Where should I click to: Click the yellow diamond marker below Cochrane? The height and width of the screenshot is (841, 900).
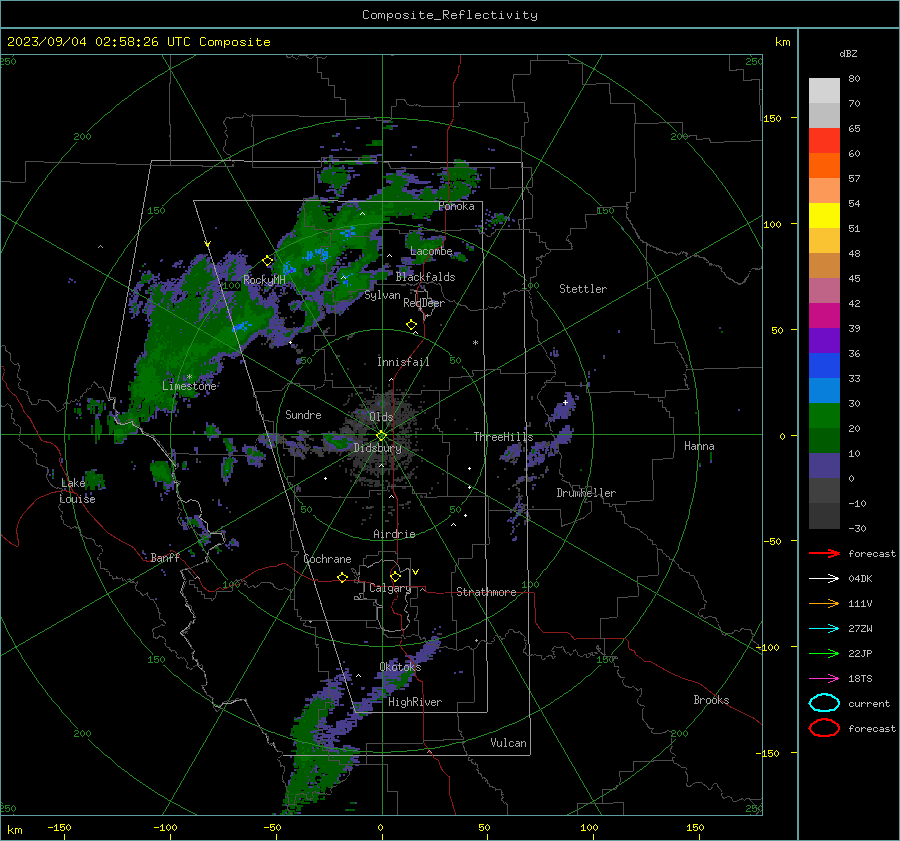pyautogui.click(x=342, y=578)
